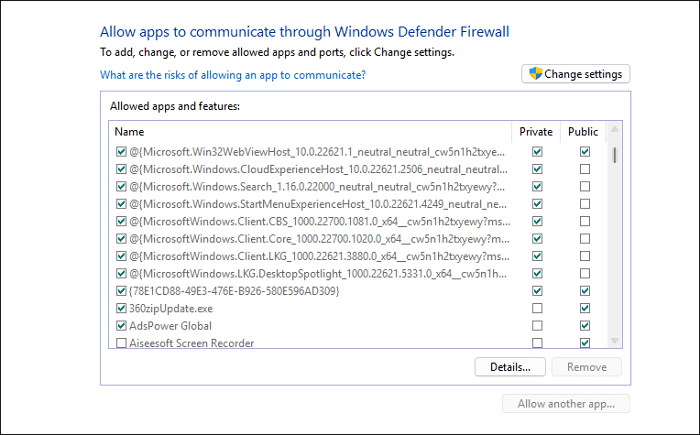Enable Private checkbox for AdsPower Global
Screen dimensions: 700x435
537,326
